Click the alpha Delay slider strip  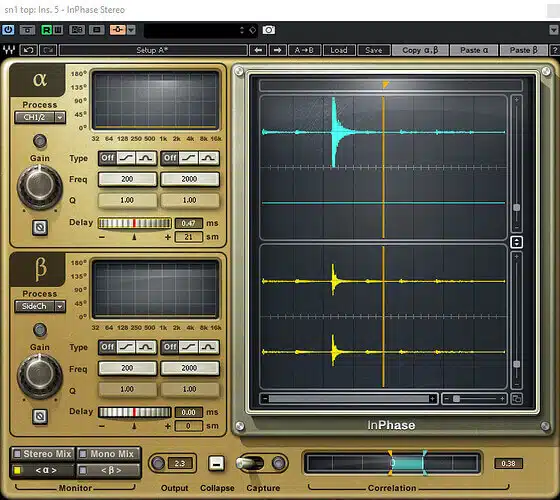(x=135, y=223)
